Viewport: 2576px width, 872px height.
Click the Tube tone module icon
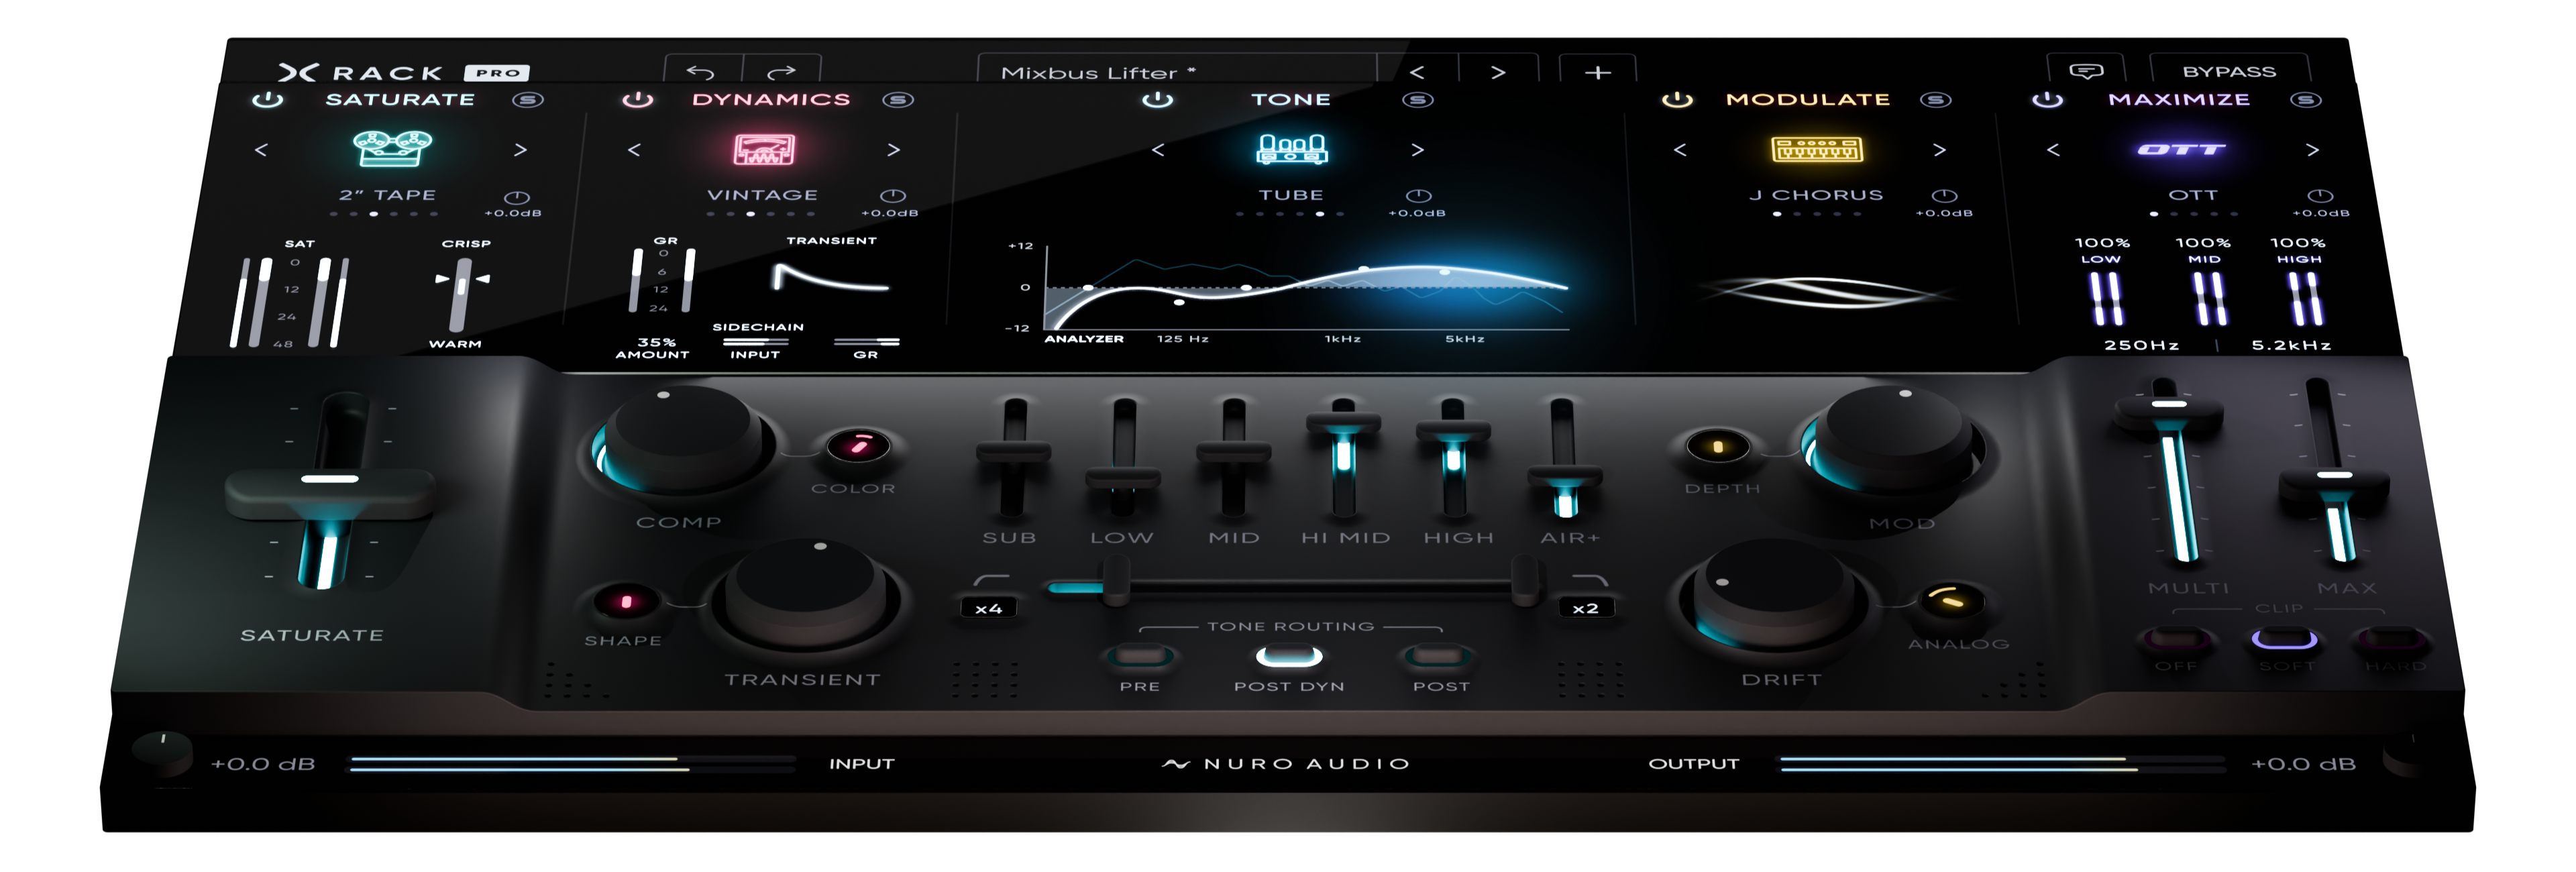coord(1291,149)
